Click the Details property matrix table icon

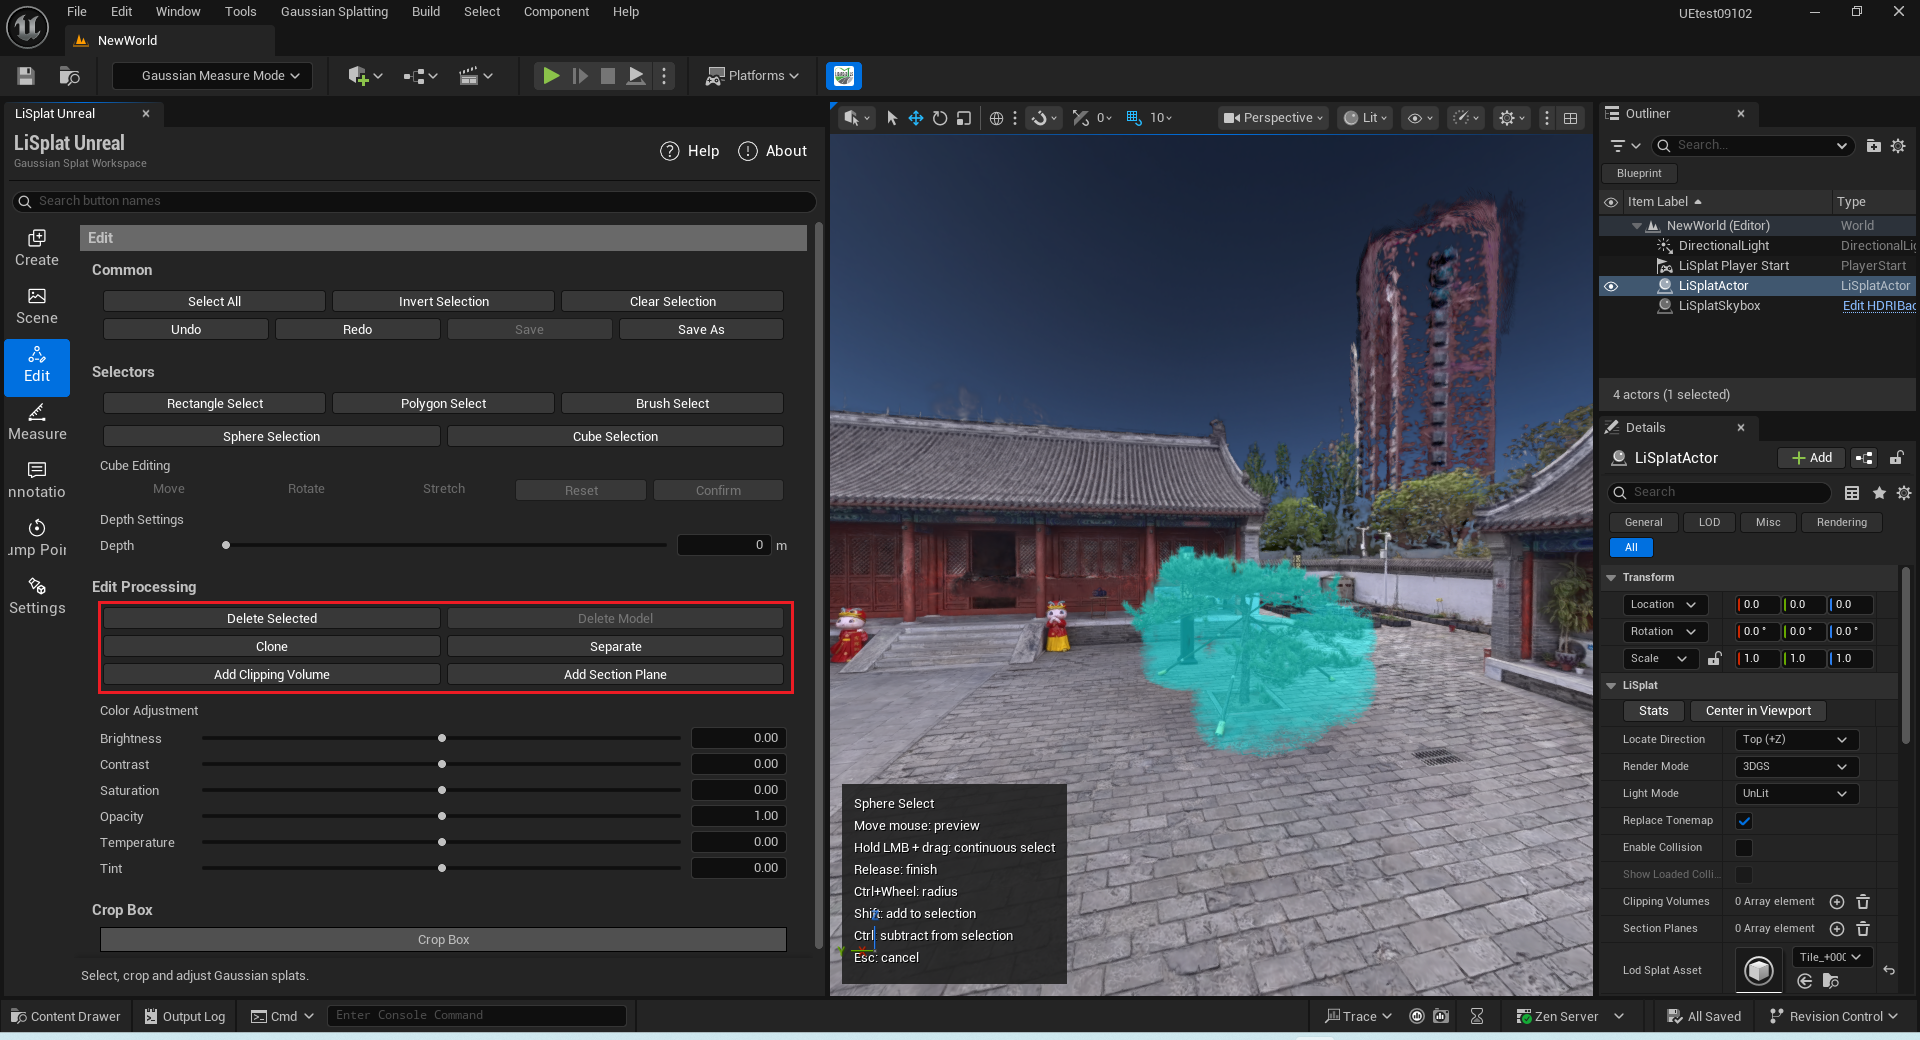click(1852, 493)
